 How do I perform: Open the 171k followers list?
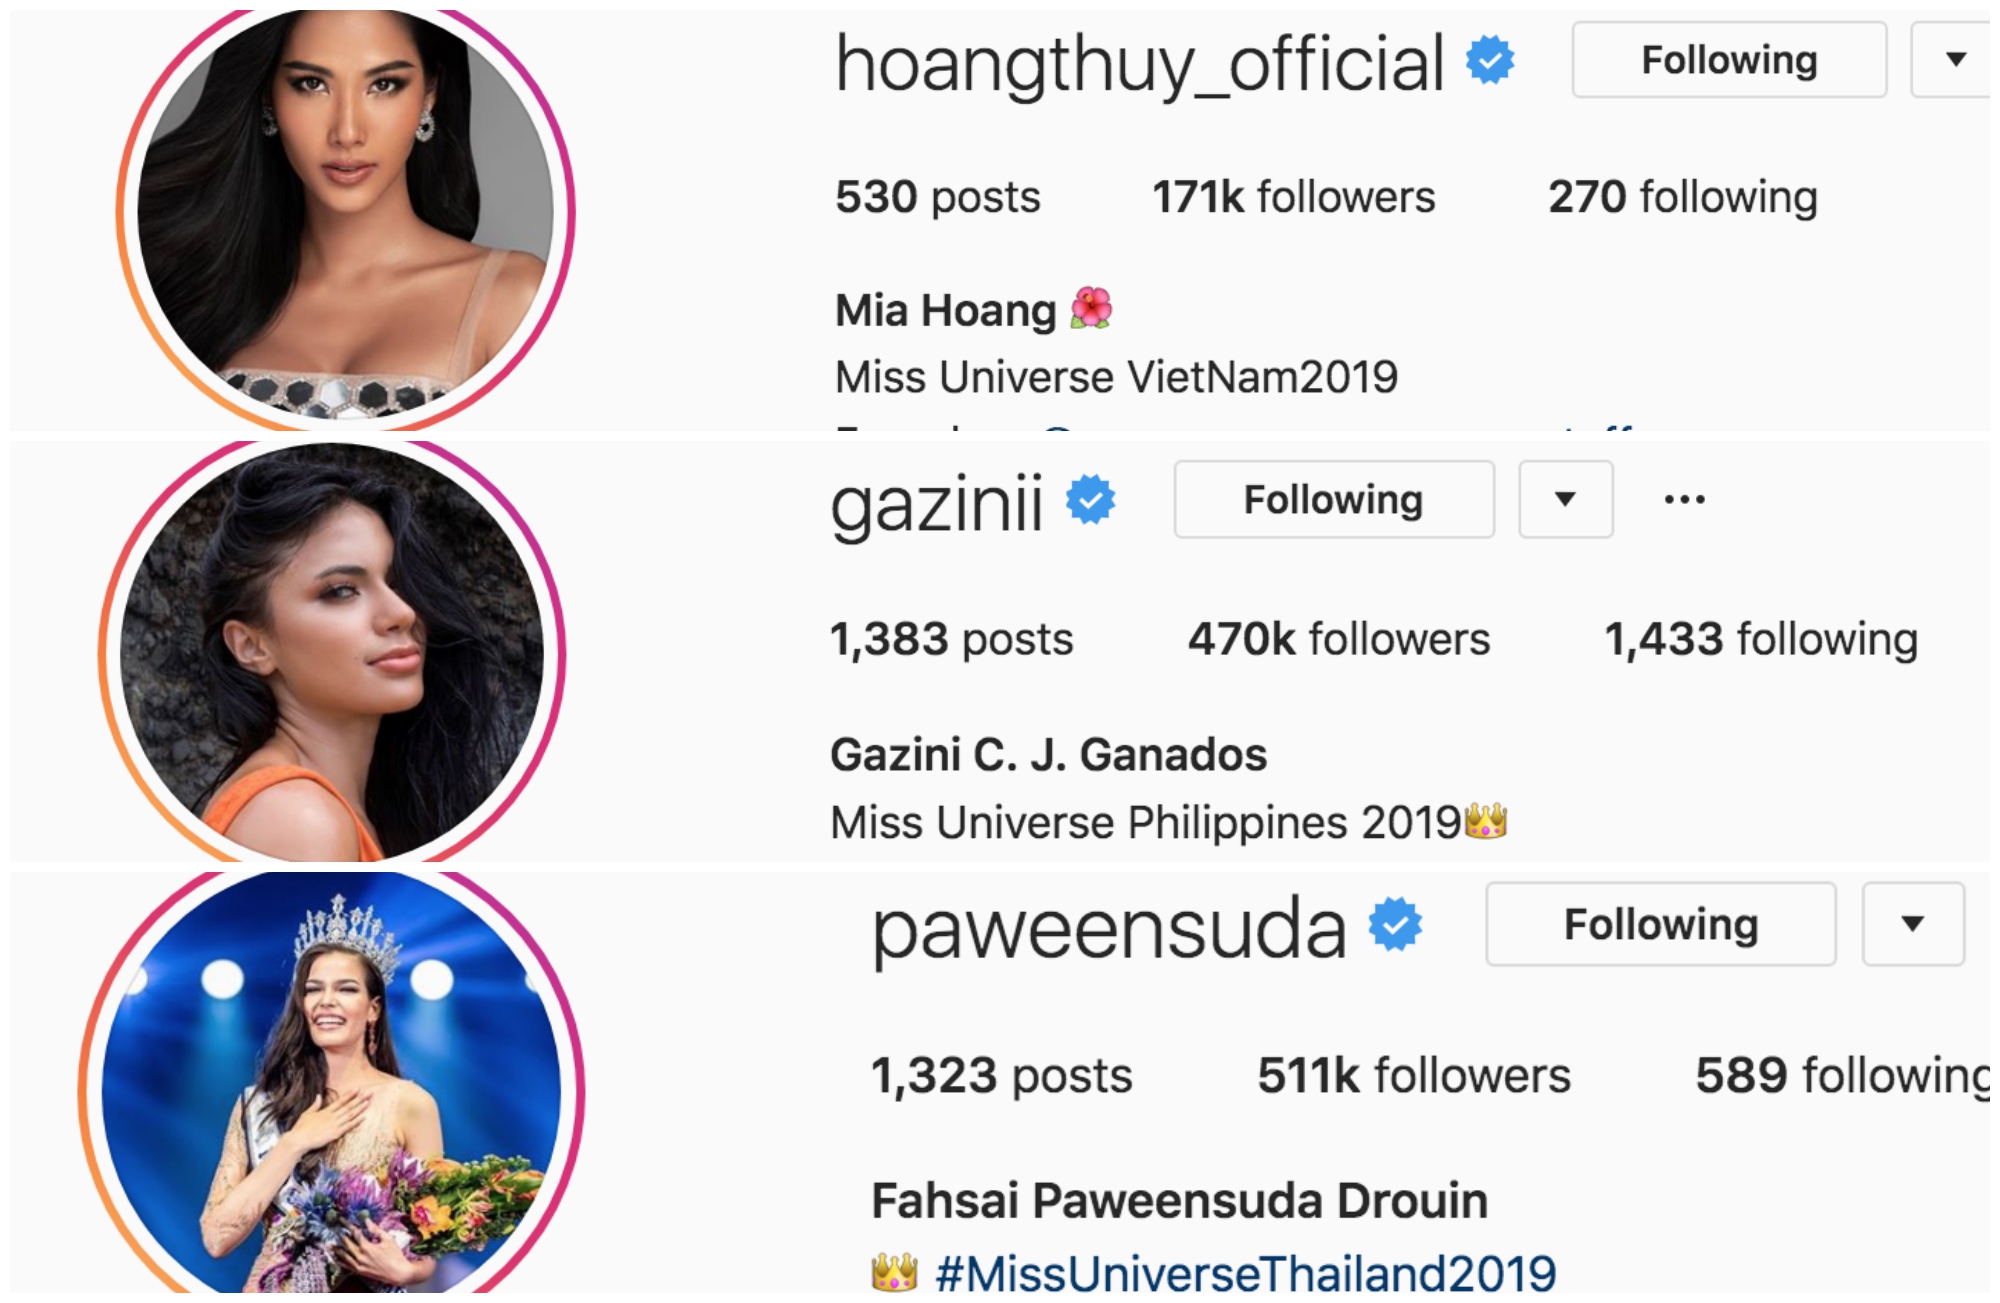[x=1294, y=197]
